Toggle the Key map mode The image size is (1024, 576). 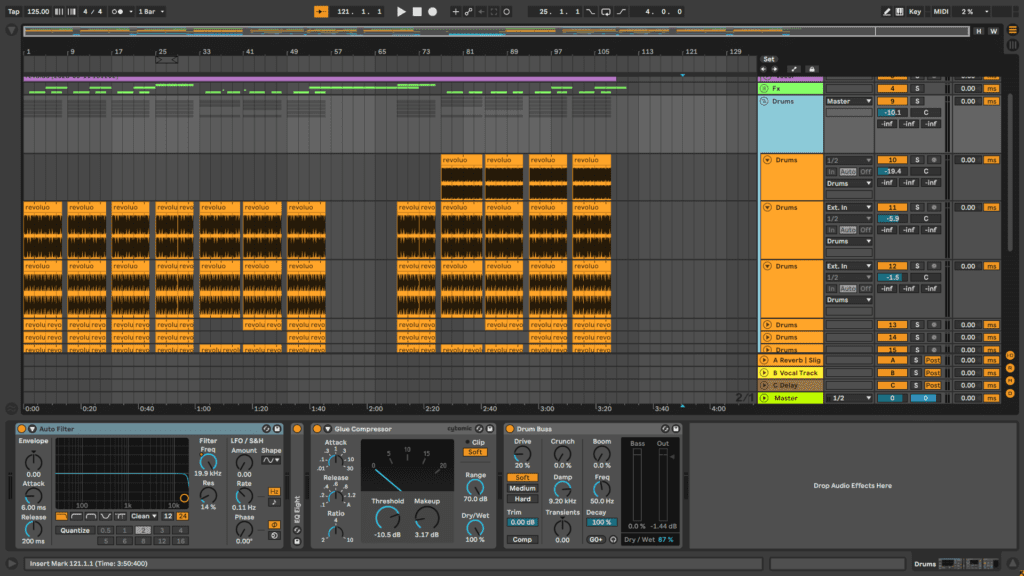pyautogui.click(x=915, y=12)
